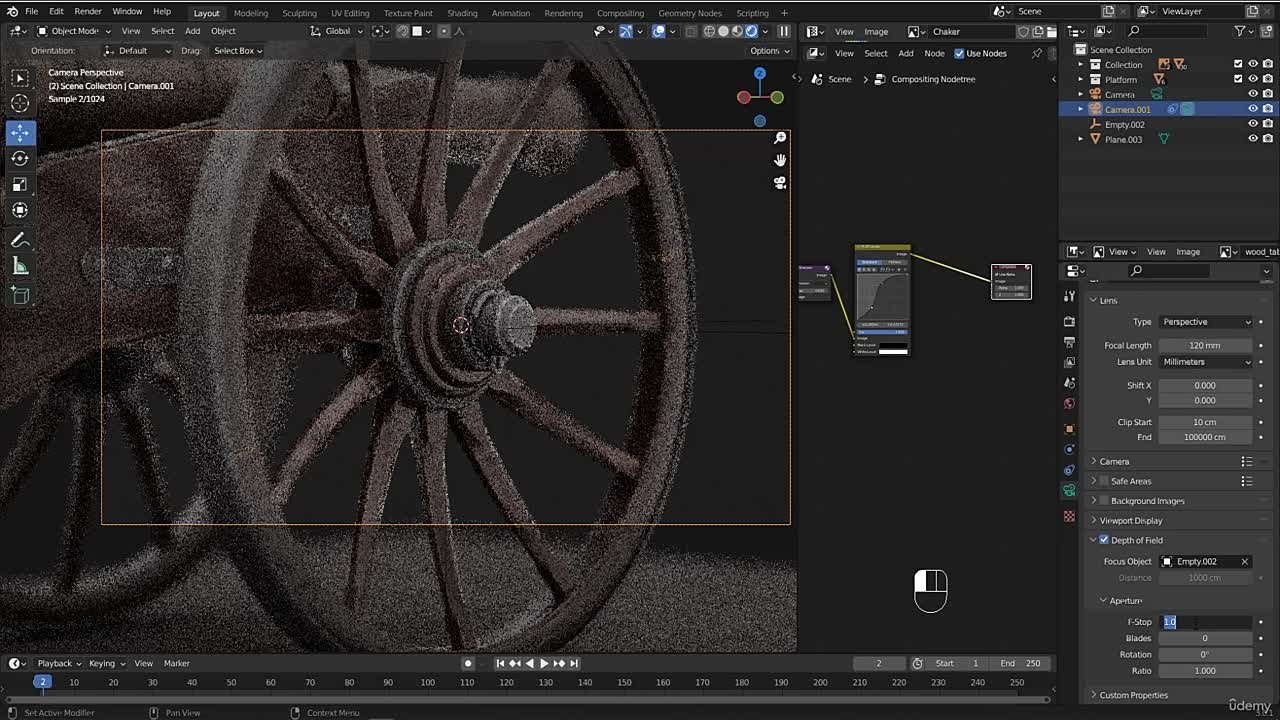Image resolution: width=1280 pixels, height=720 pixels.
Task: Select the Cursor tool in viewport toolbar
Action: click(20, 104)
